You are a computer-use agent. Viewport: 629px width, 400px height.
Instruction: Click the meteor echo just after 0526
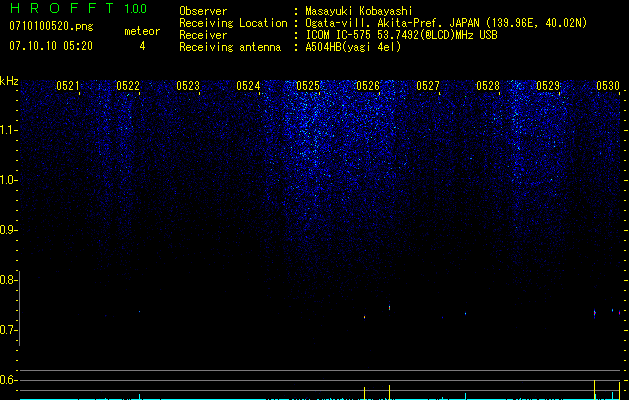(389, 307)
